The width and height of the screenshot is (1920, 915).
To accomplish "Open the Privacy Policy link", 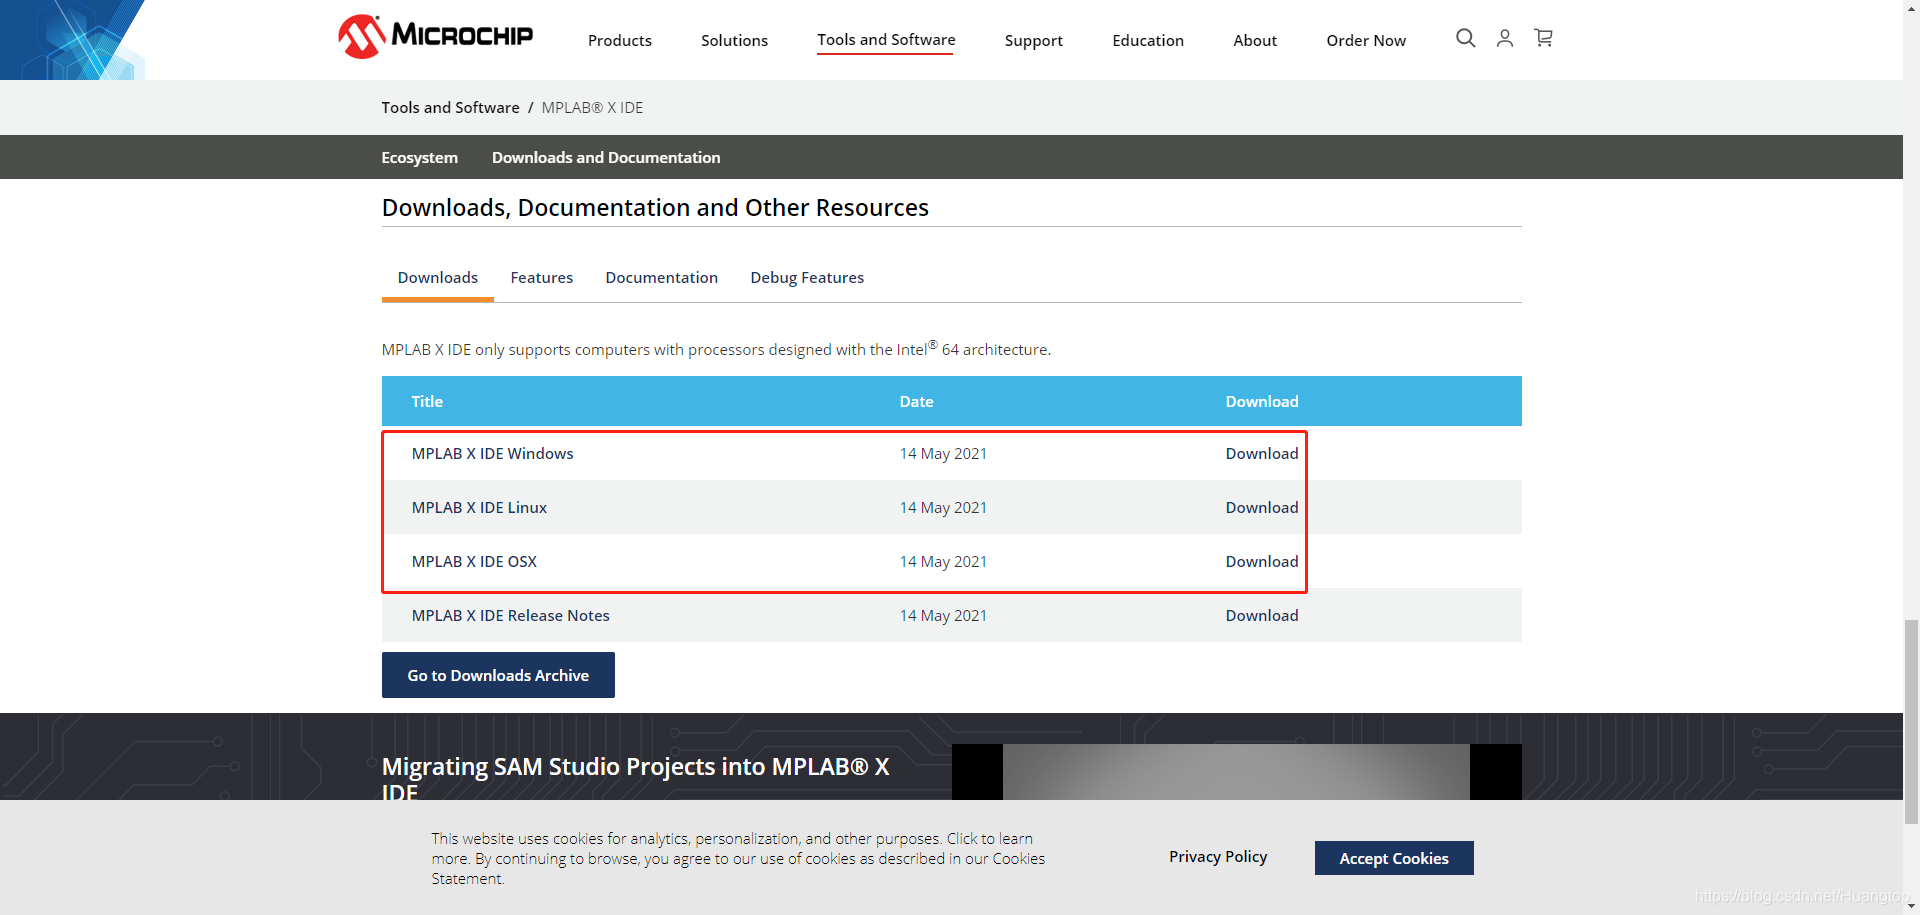I will pos(1218,856).
